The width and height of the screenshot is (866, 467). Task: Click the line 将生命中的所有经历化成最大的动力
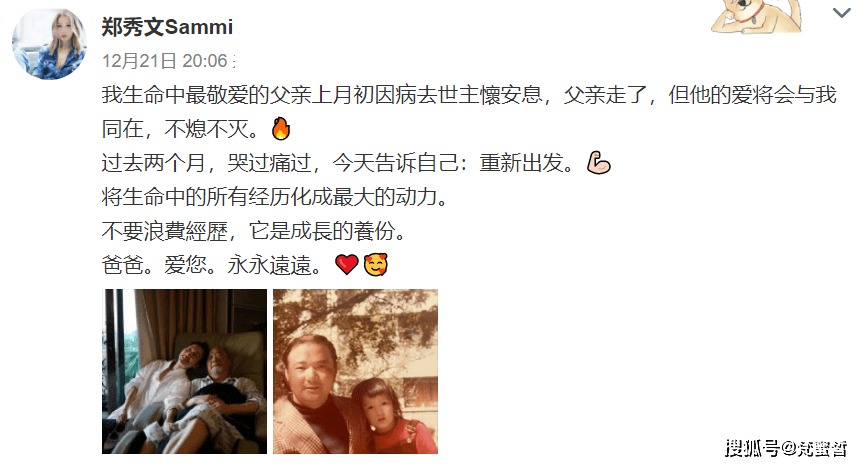point(274,197)
